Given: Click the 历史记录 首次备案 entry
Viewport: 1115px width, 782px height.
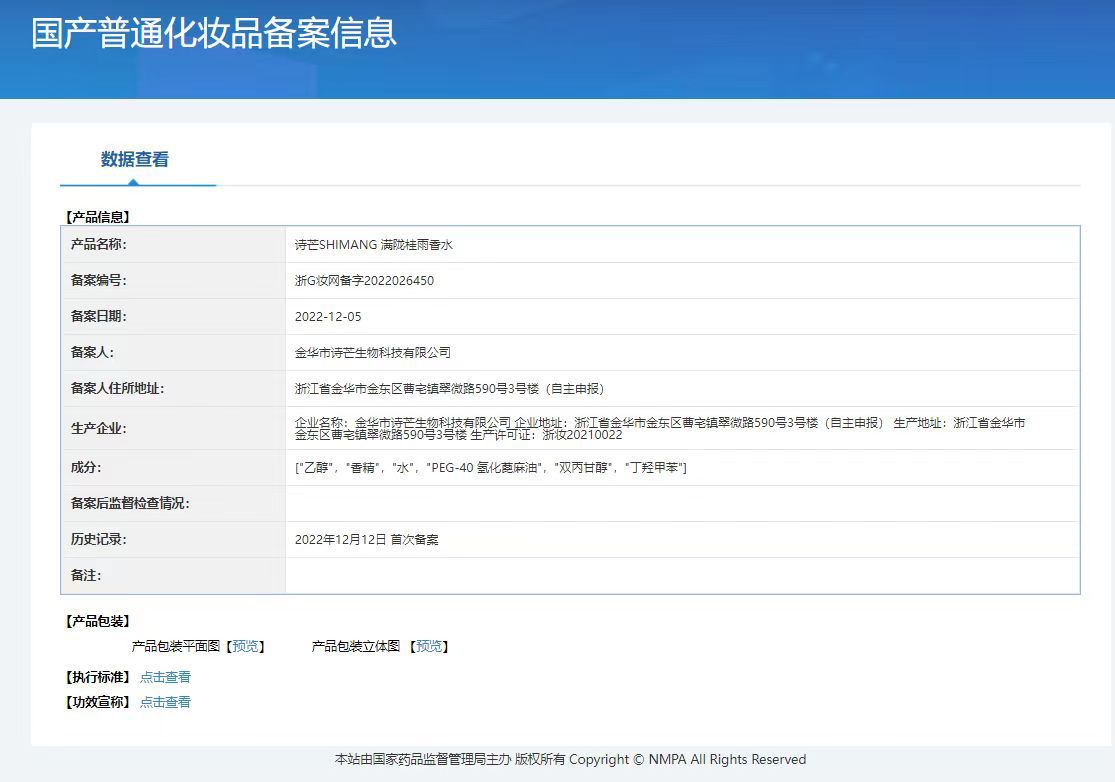Looking at the screenshot, I should 367,540.
